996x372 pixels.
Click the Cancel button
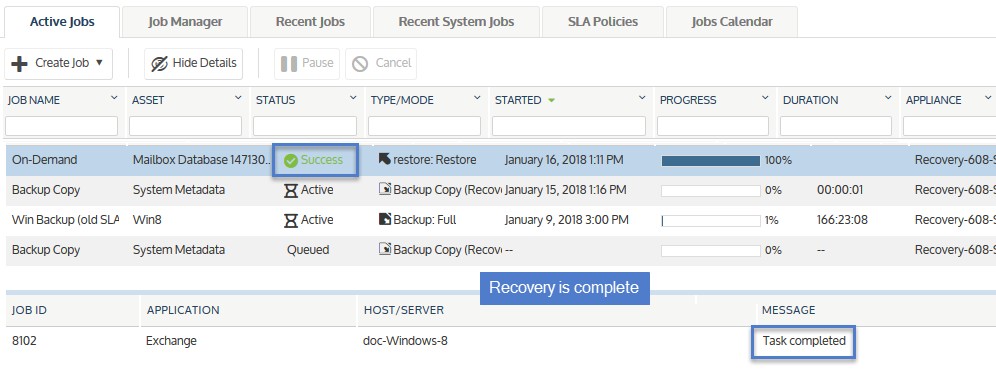coord(380,63)
